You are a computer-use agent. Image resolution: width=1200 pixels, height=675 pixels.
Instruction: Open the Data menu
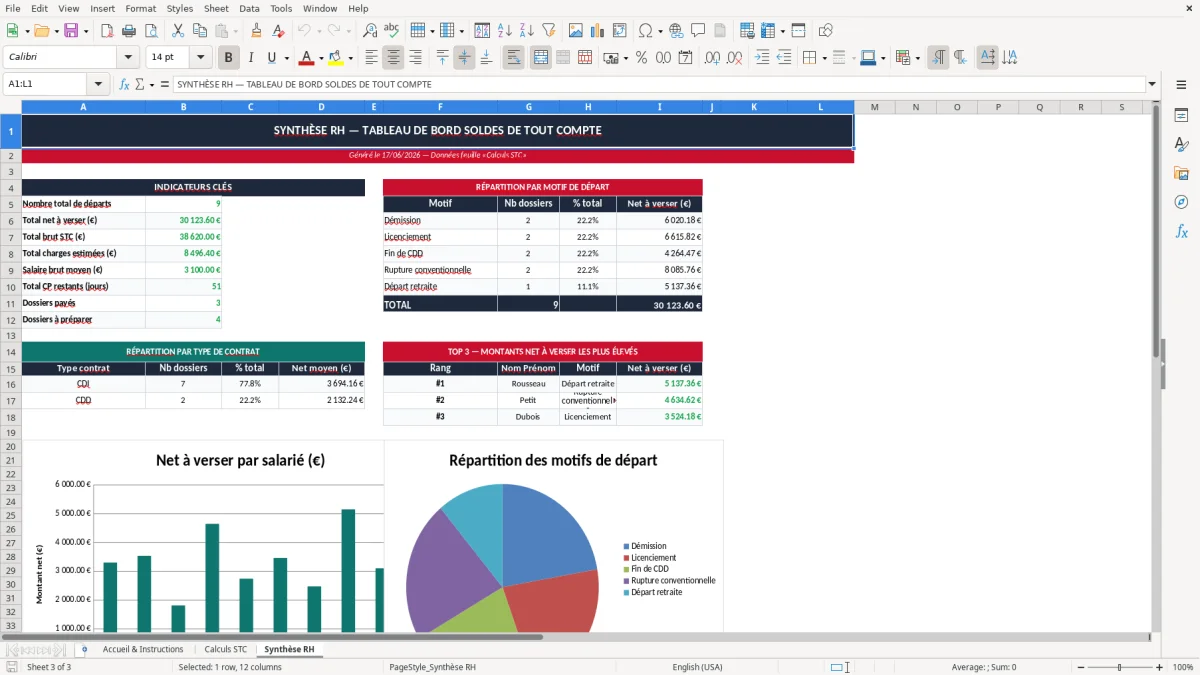pos(249,8)
